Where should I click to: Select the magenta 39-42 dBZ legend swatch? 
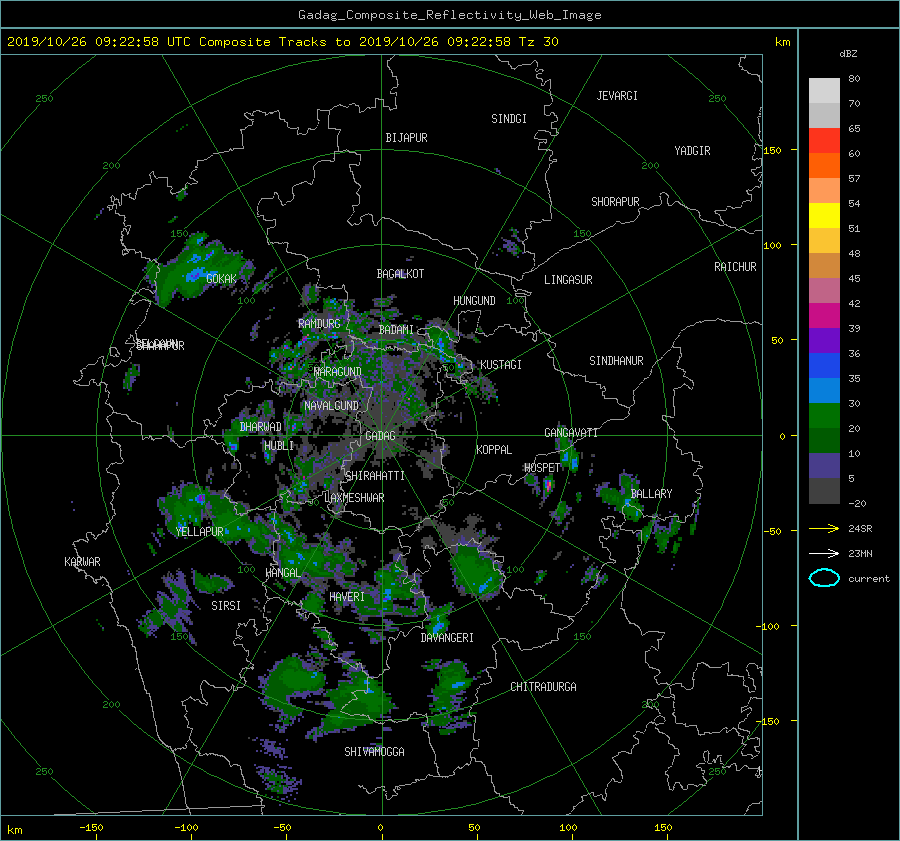(824, 315)
